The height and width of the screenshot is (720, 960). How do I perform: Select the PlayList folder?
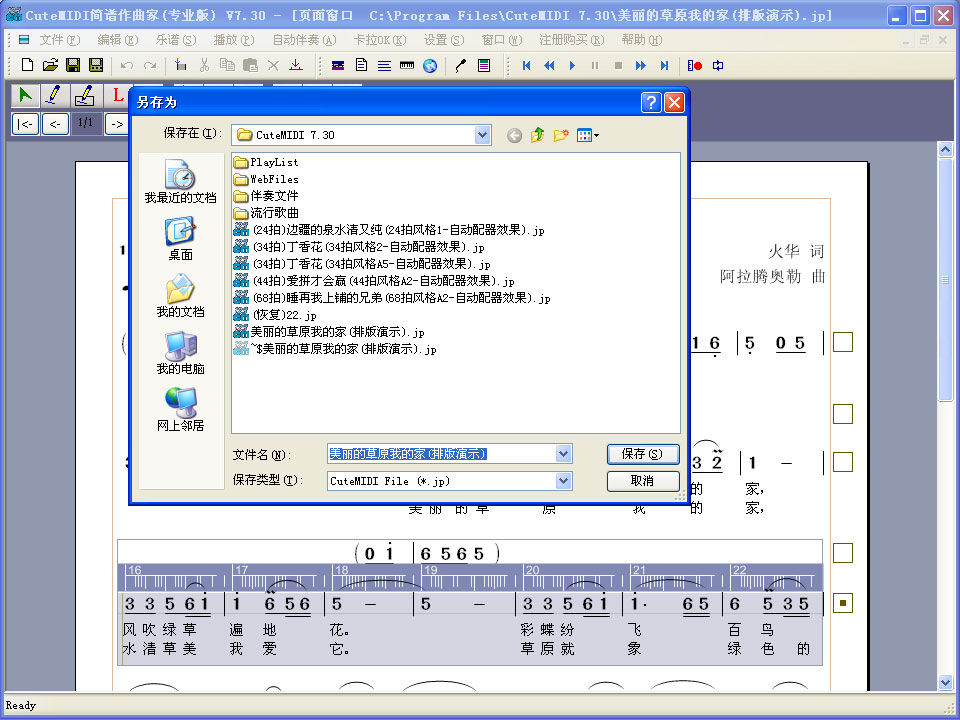coord(266,162)
